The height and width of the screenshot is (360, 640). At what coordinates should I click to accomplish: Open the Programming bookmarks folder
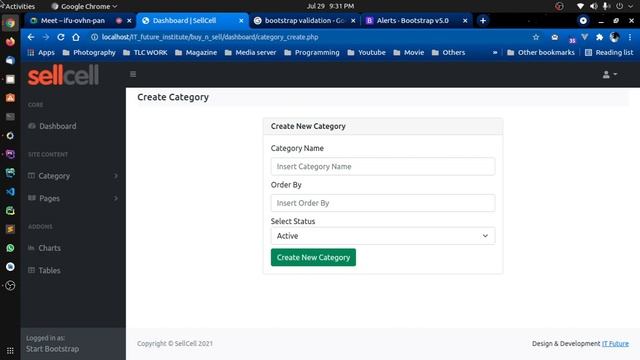point(312,53)
